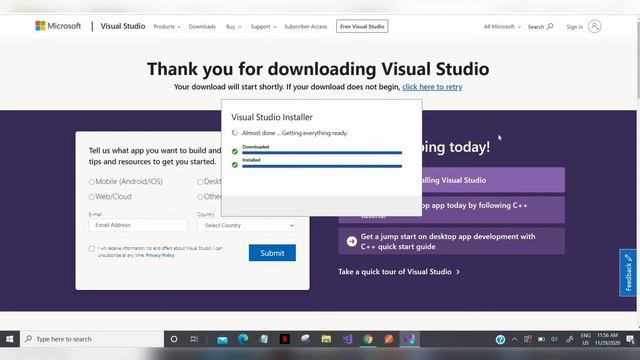
Task: Expand the All Microsoft menu
Action: (x=502, y=27)
